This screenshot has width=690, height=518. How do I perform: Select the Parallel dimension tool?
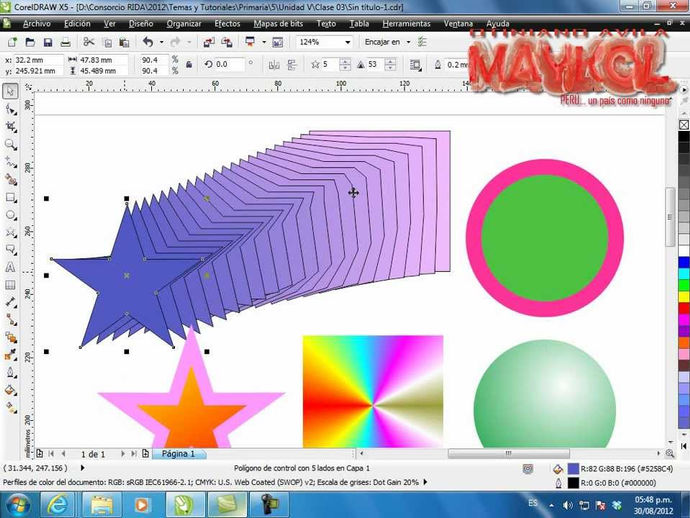pyautogui.click(x=11, y=302)
